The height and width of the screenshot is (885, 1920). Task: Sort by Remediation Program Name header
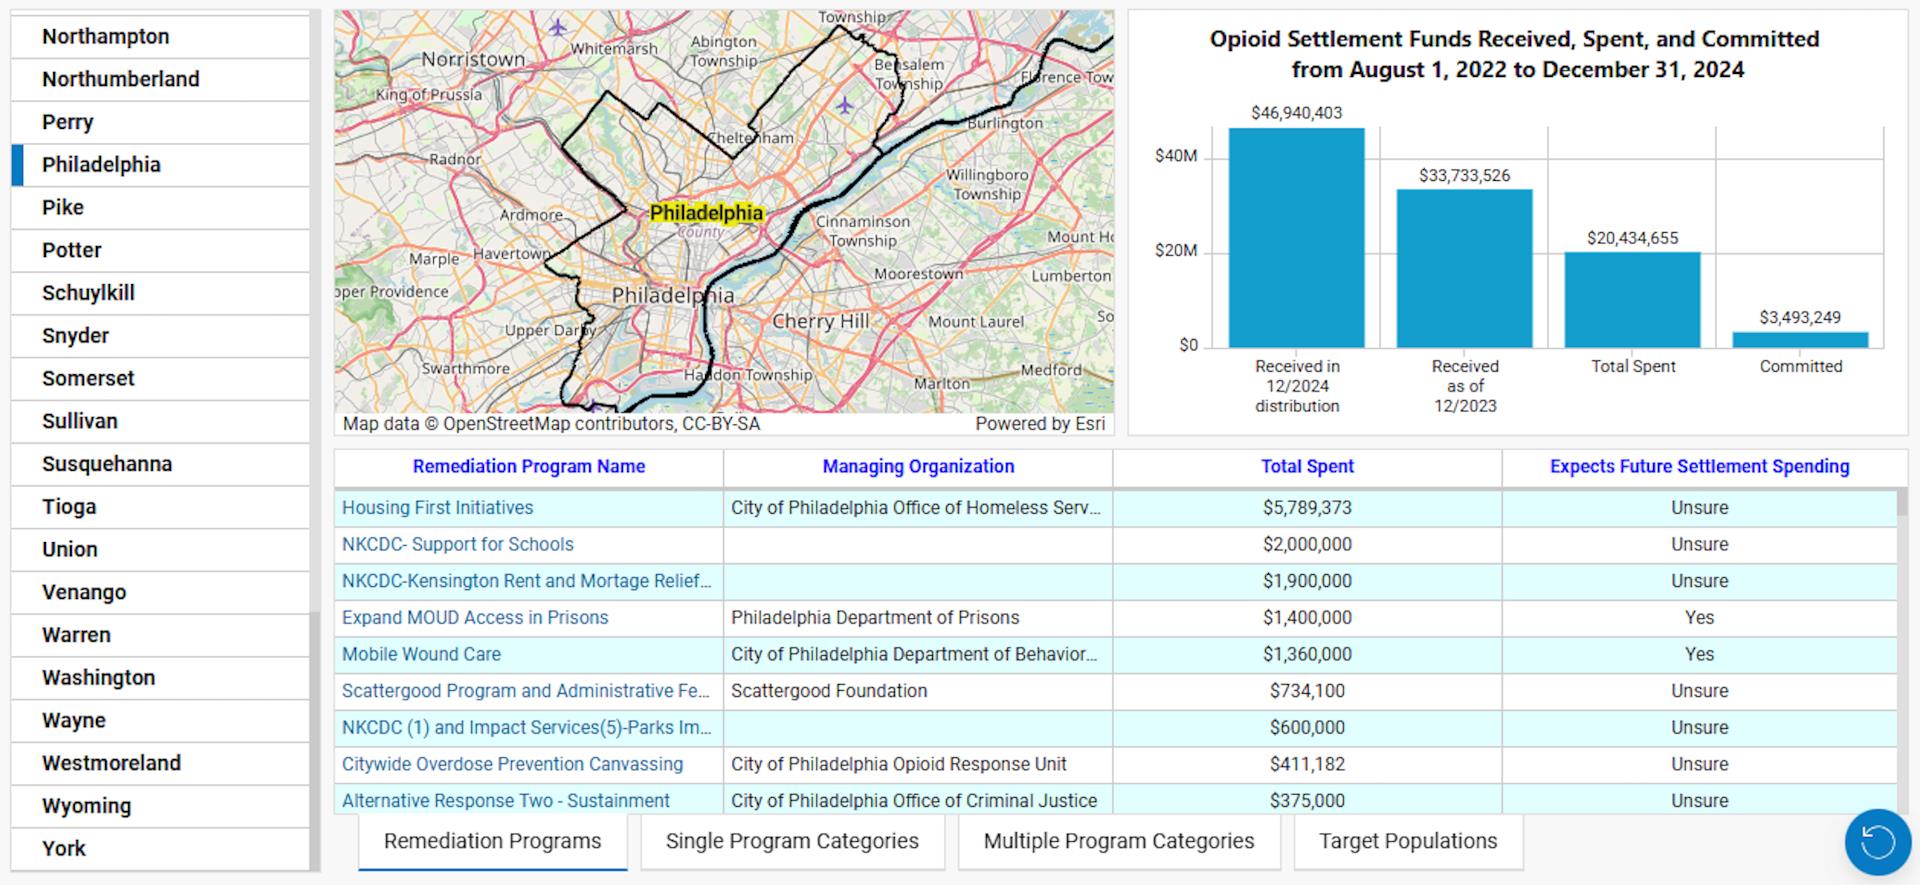point(528,466)
